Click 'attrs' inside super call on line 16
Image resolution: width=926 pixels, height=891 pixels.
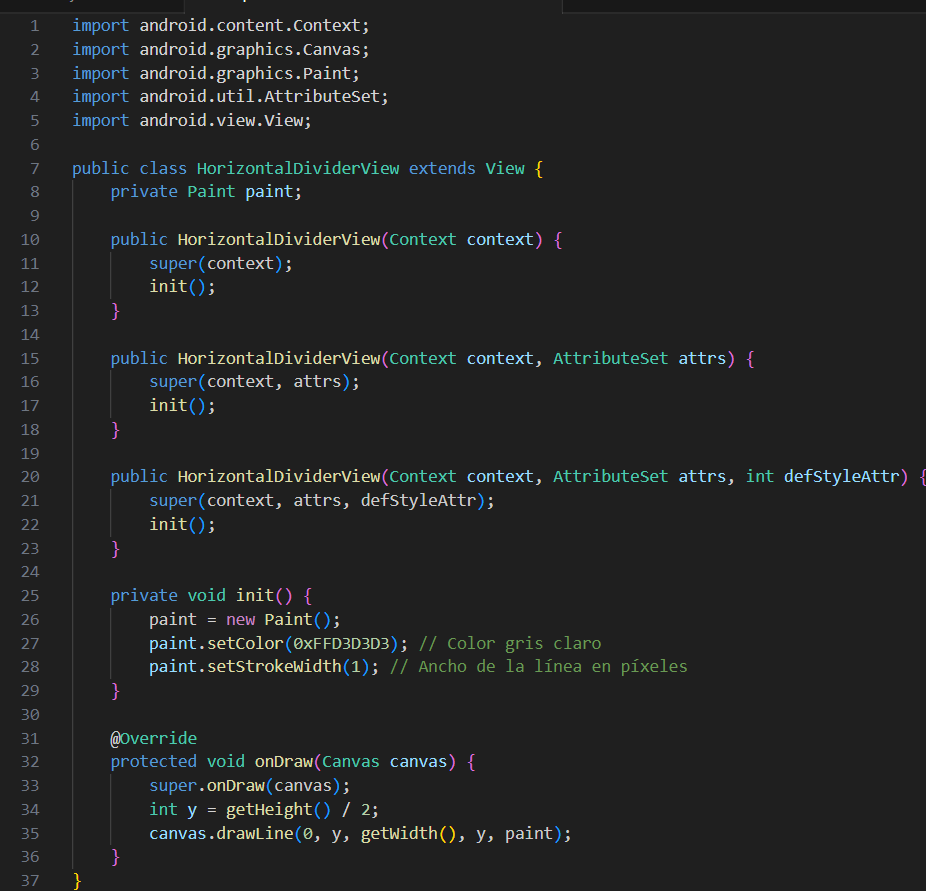click(x=317, y=382)
